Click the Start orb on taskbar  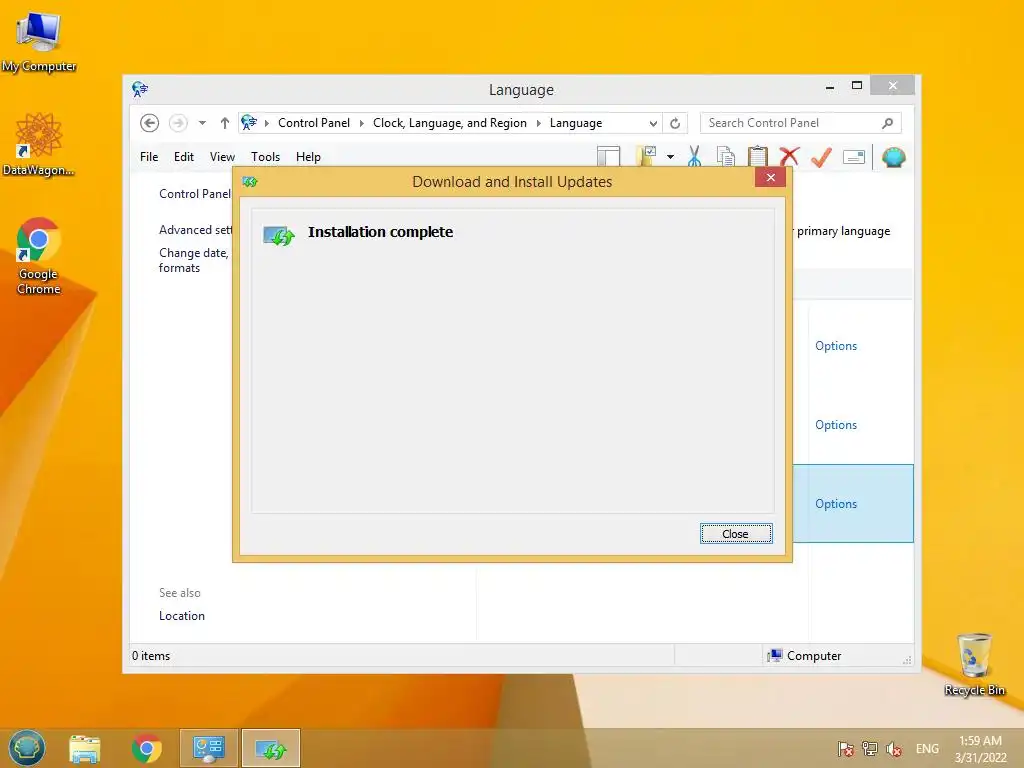(27, 748)
